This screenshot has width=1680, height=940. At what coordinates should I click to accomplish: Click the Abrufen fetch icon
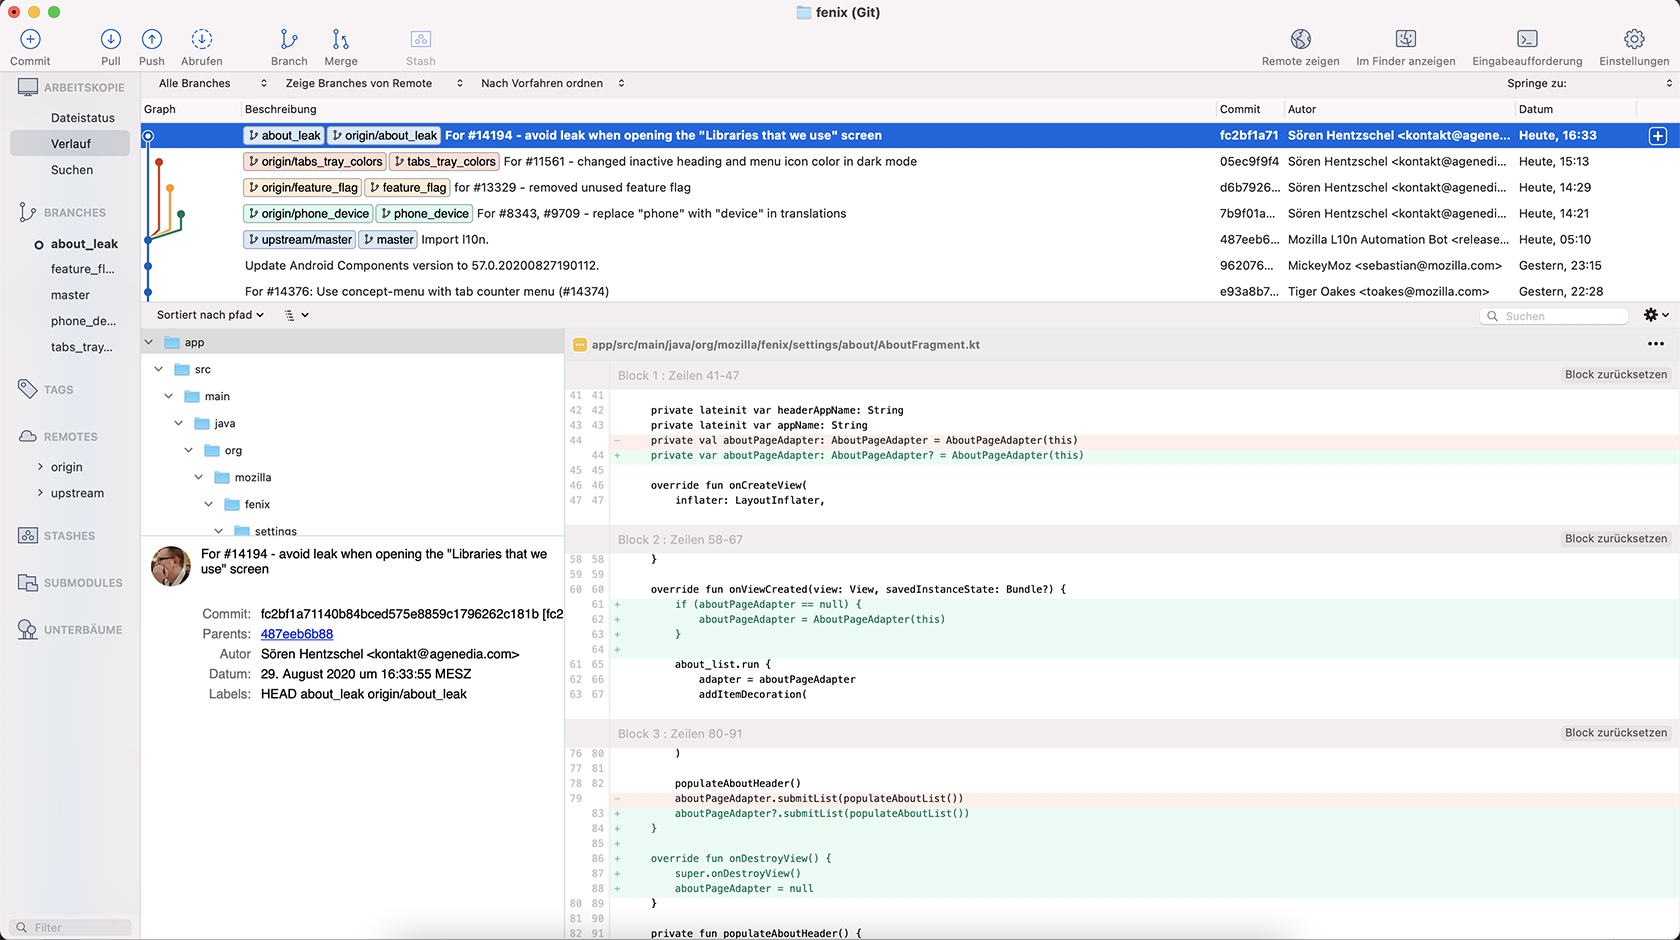point(202,40)
